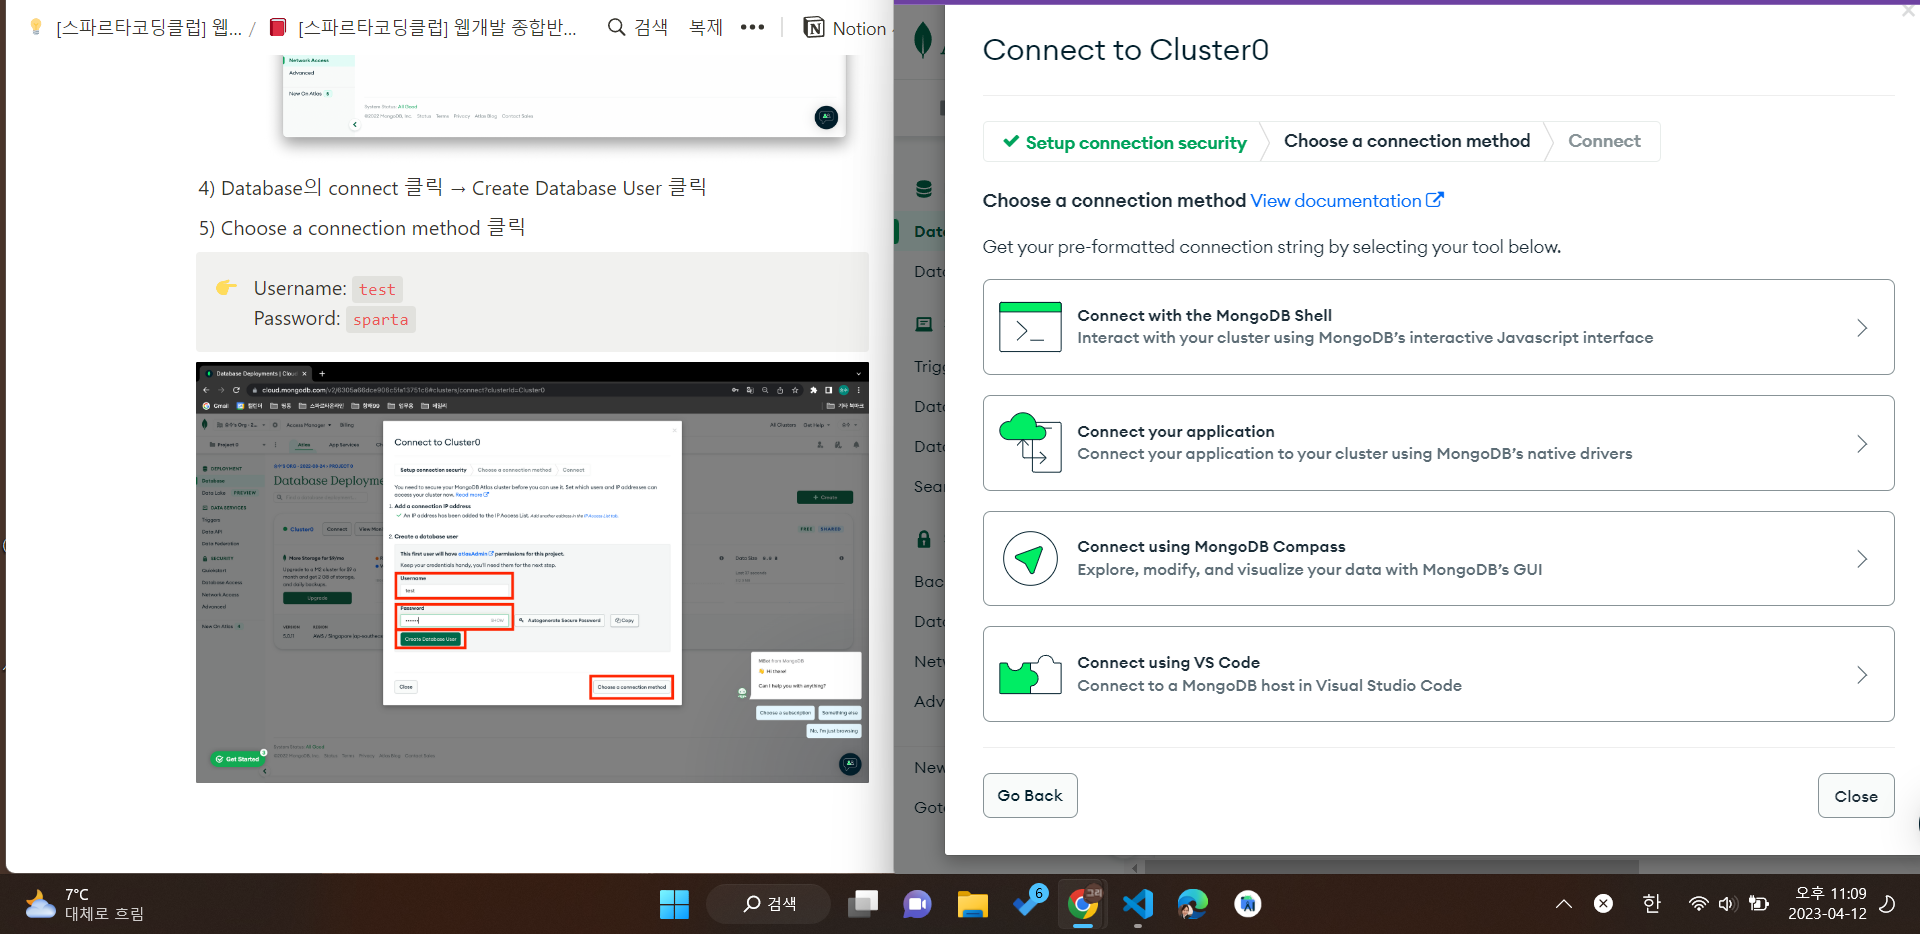Screen dimensions: 1920x934
Task: Expand Connect your application chevron
Action: click(1862, 444)
